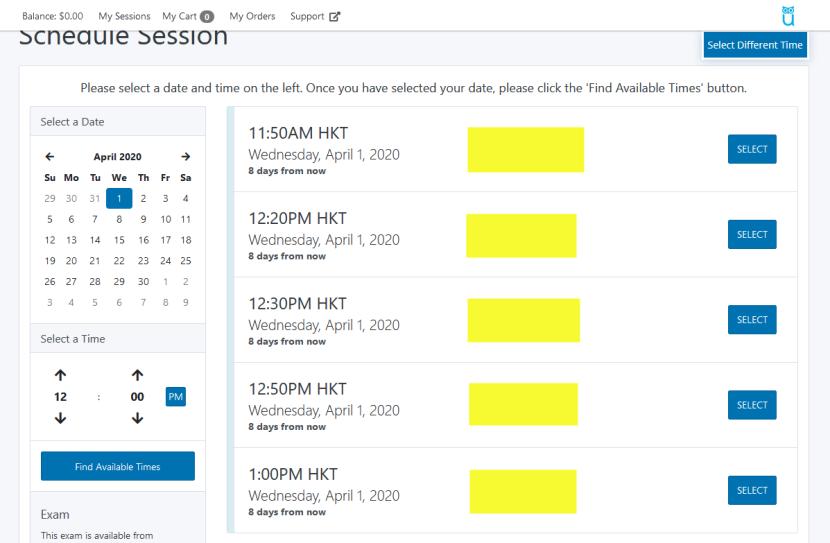Decrease the minutes with down arrow
This screenshot has height=543, width=830.
[138, 418]
